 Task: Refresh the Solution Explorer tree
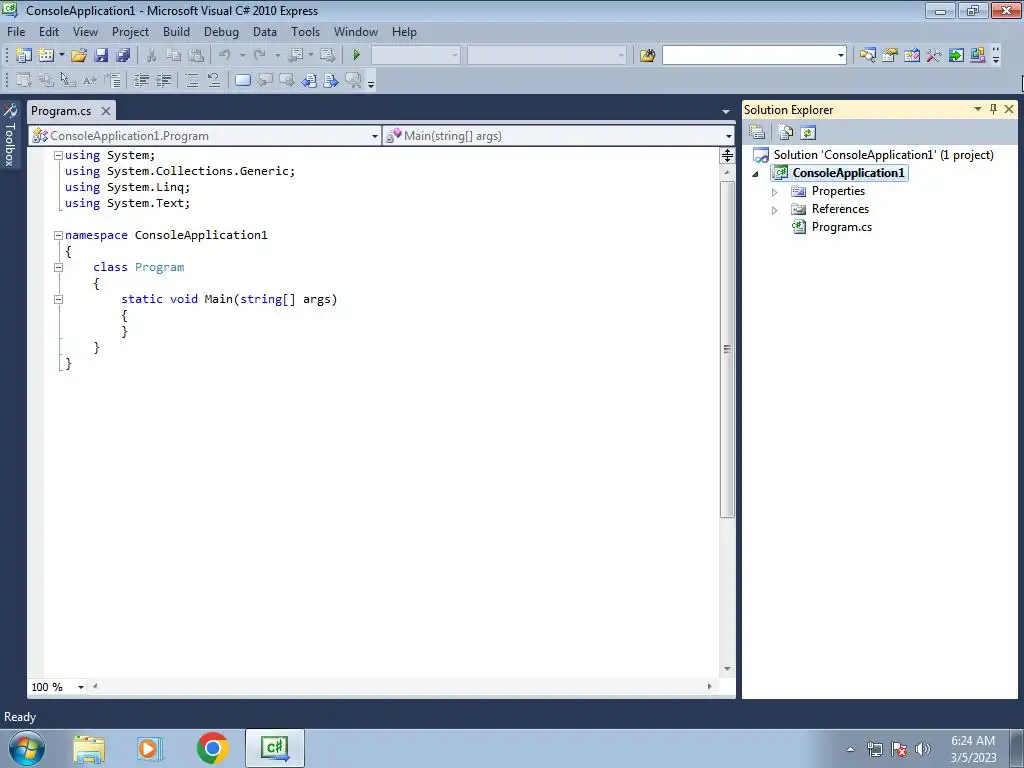click(808, 133)
